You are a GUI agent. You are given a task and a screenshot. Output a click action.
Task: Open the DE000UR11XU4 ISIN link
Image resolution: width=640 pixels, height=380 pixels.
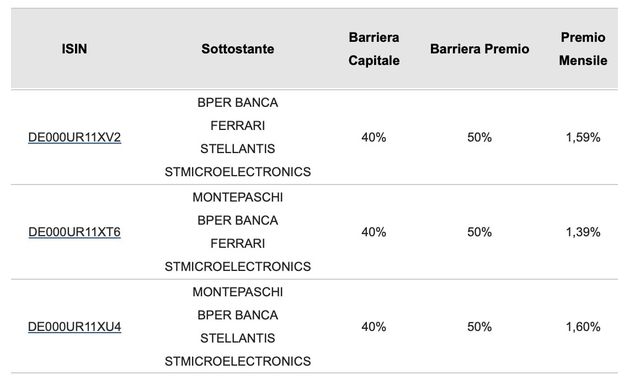click(x=74, y=327)
